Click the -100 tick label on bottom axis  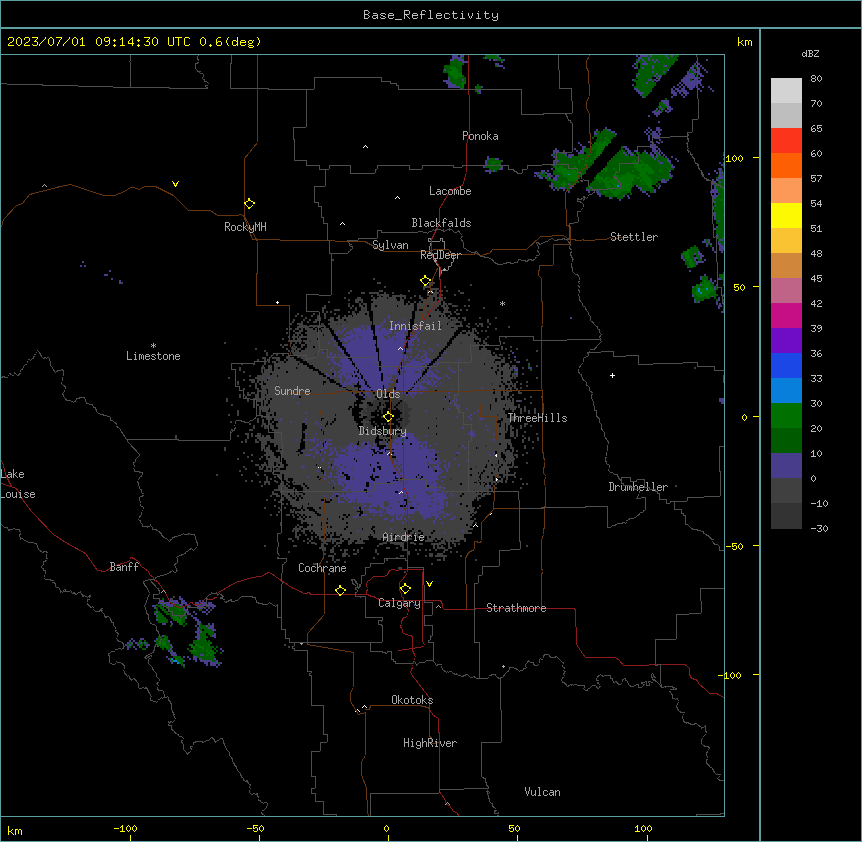(x=125, y=828)
